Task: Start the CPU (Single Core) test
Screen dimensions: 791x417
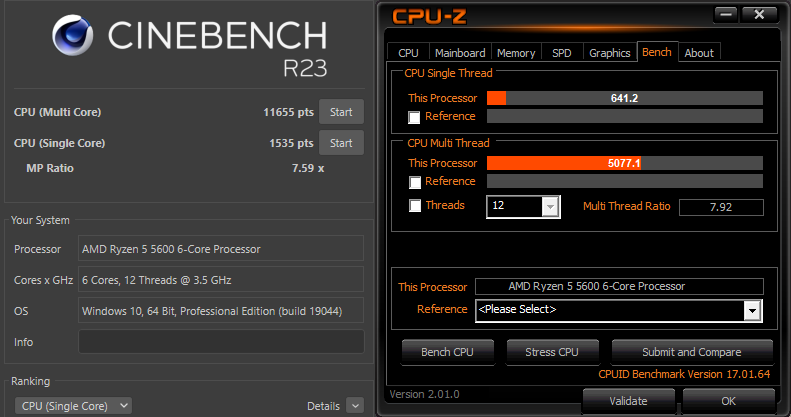Action: 341,143
